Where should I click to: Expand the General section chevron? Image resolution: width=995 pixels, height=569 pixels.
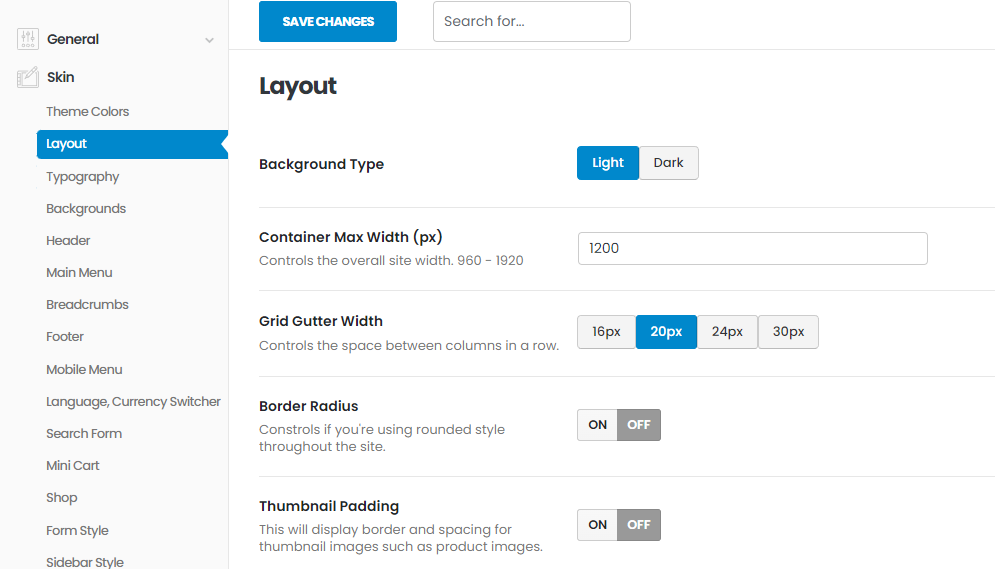[x=209, y=40]
